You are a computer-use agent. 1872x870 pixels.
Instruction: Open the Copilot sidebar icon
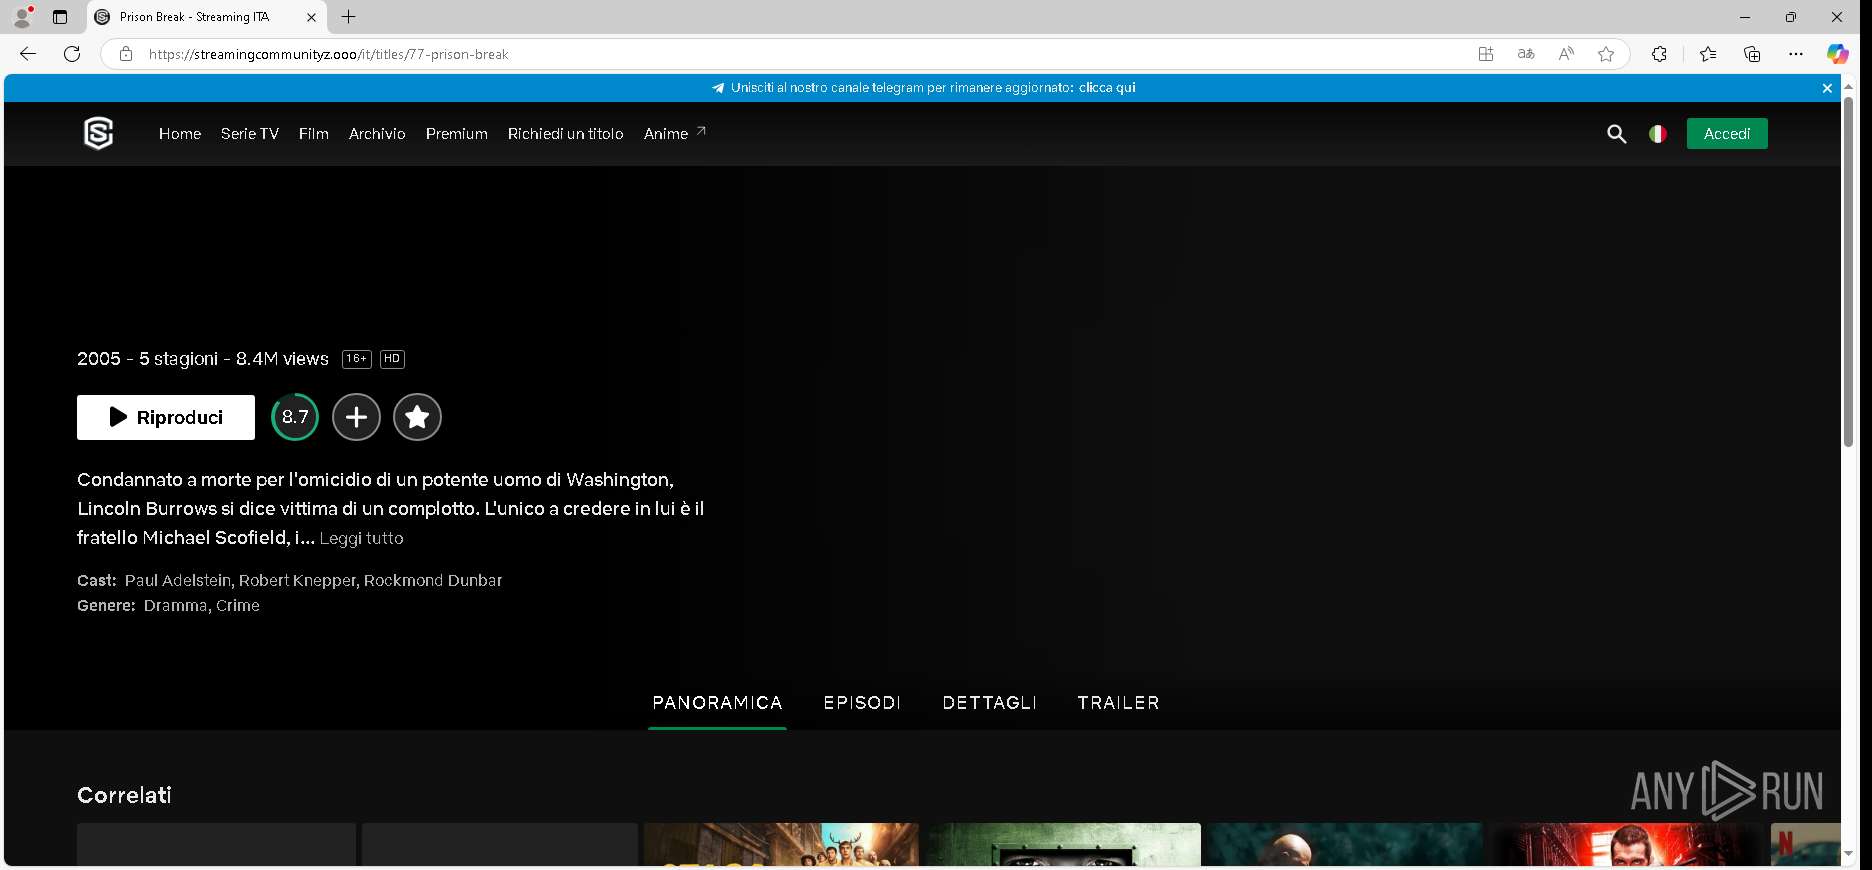[1838, 54]
